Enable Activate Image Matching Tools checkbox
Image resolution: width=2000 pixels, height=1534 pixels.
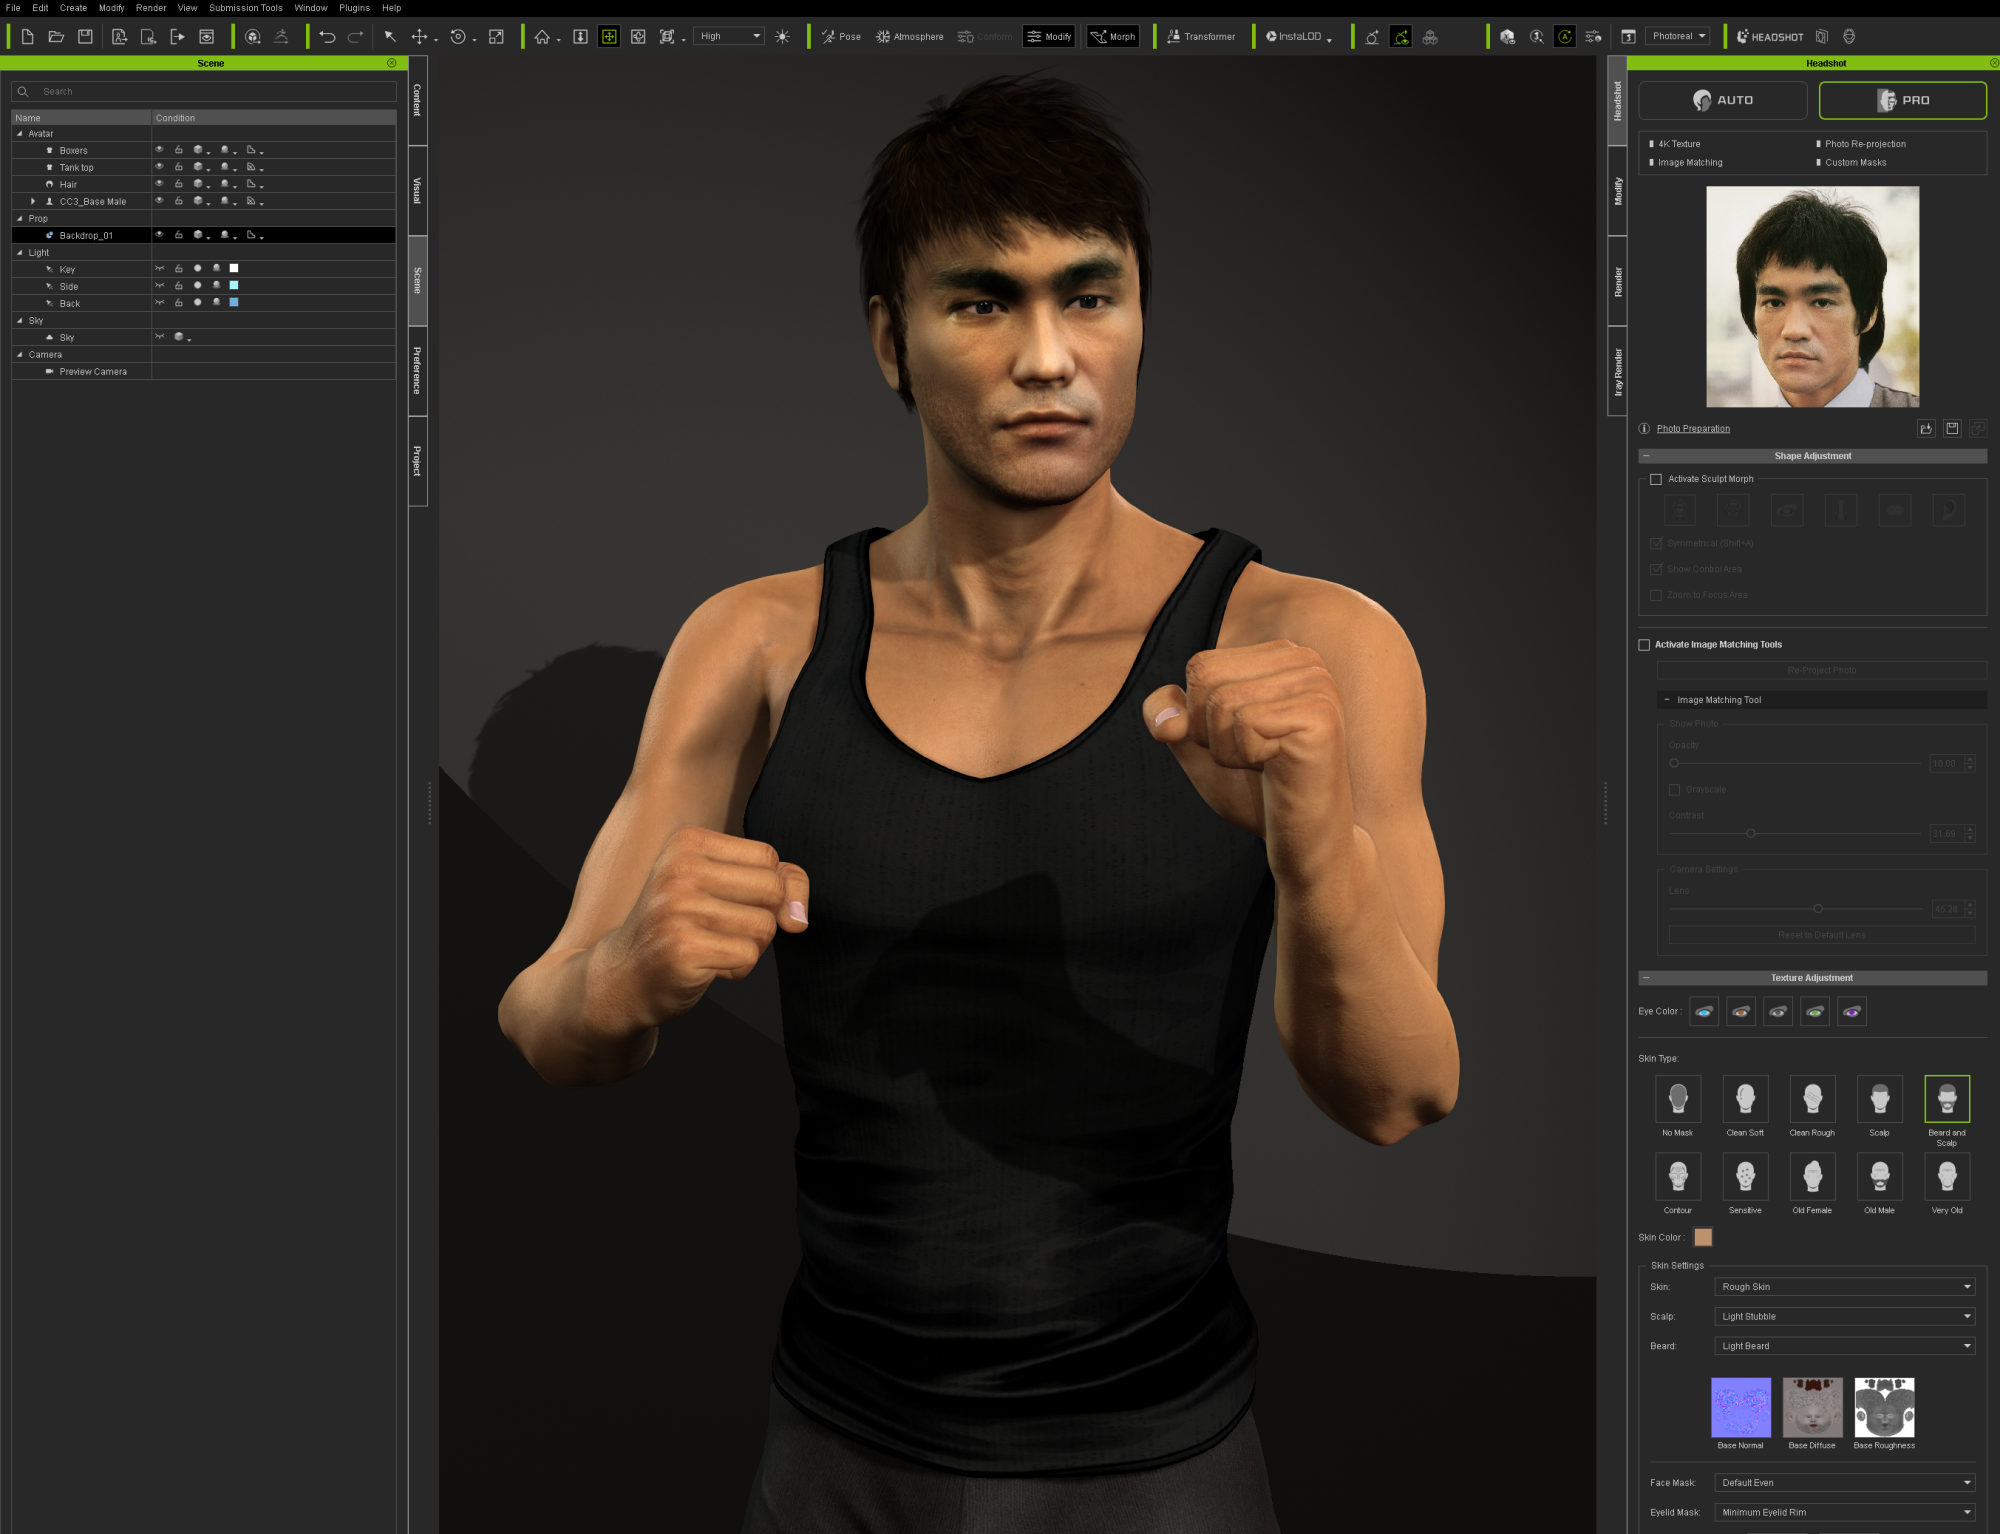pyautogui.click(x=1644, y=645)
